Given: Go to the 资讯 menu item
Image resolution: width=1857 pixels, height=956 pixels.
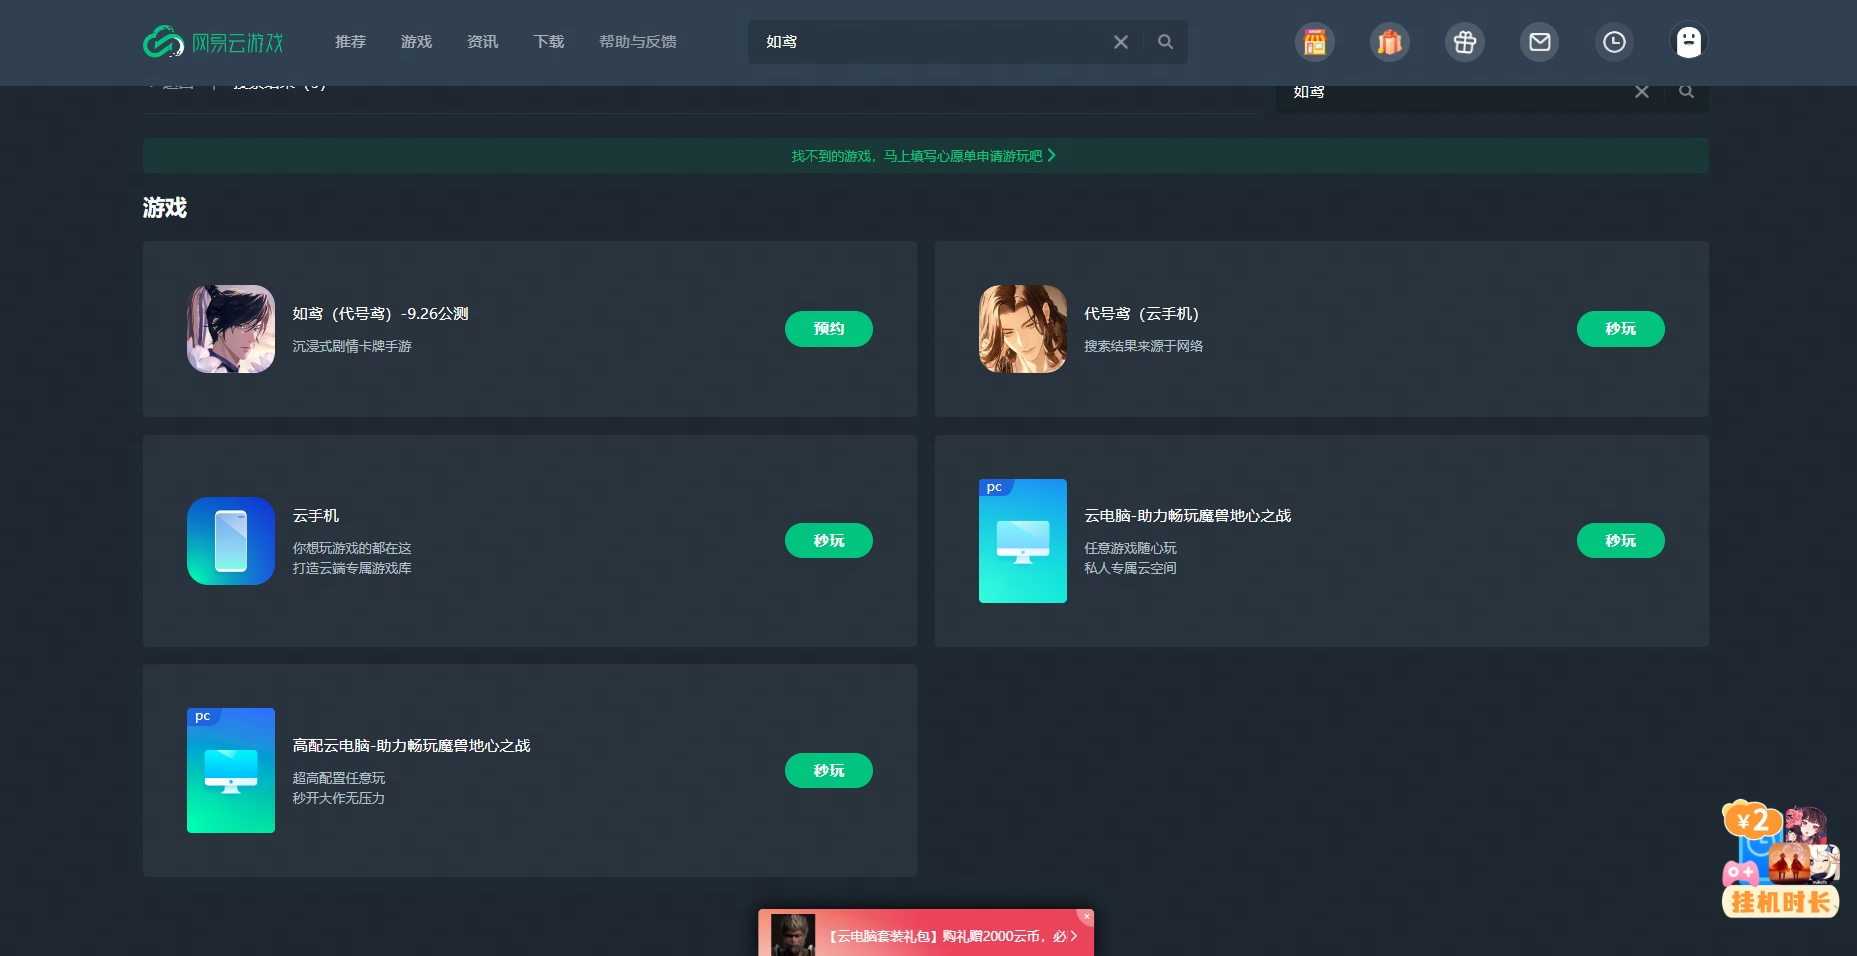Looking at the screenshot, I should pos(482,42).
